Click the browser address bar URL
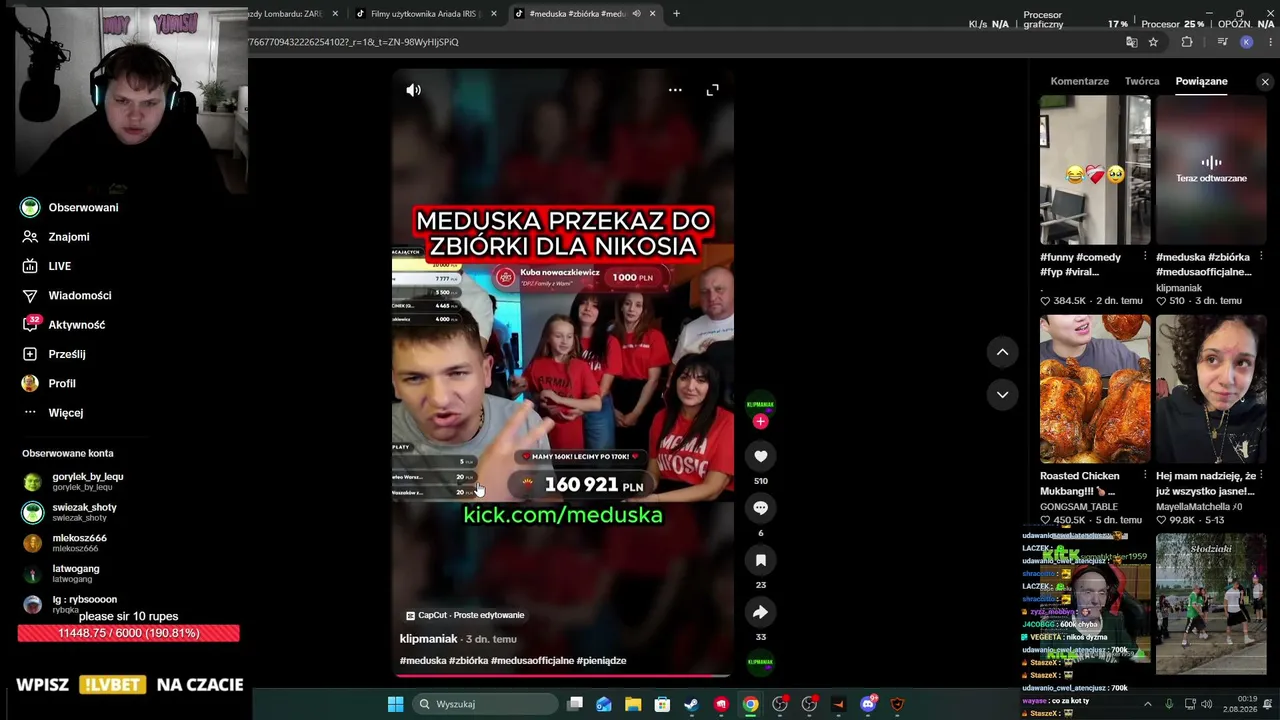 (x=355, y=42)
